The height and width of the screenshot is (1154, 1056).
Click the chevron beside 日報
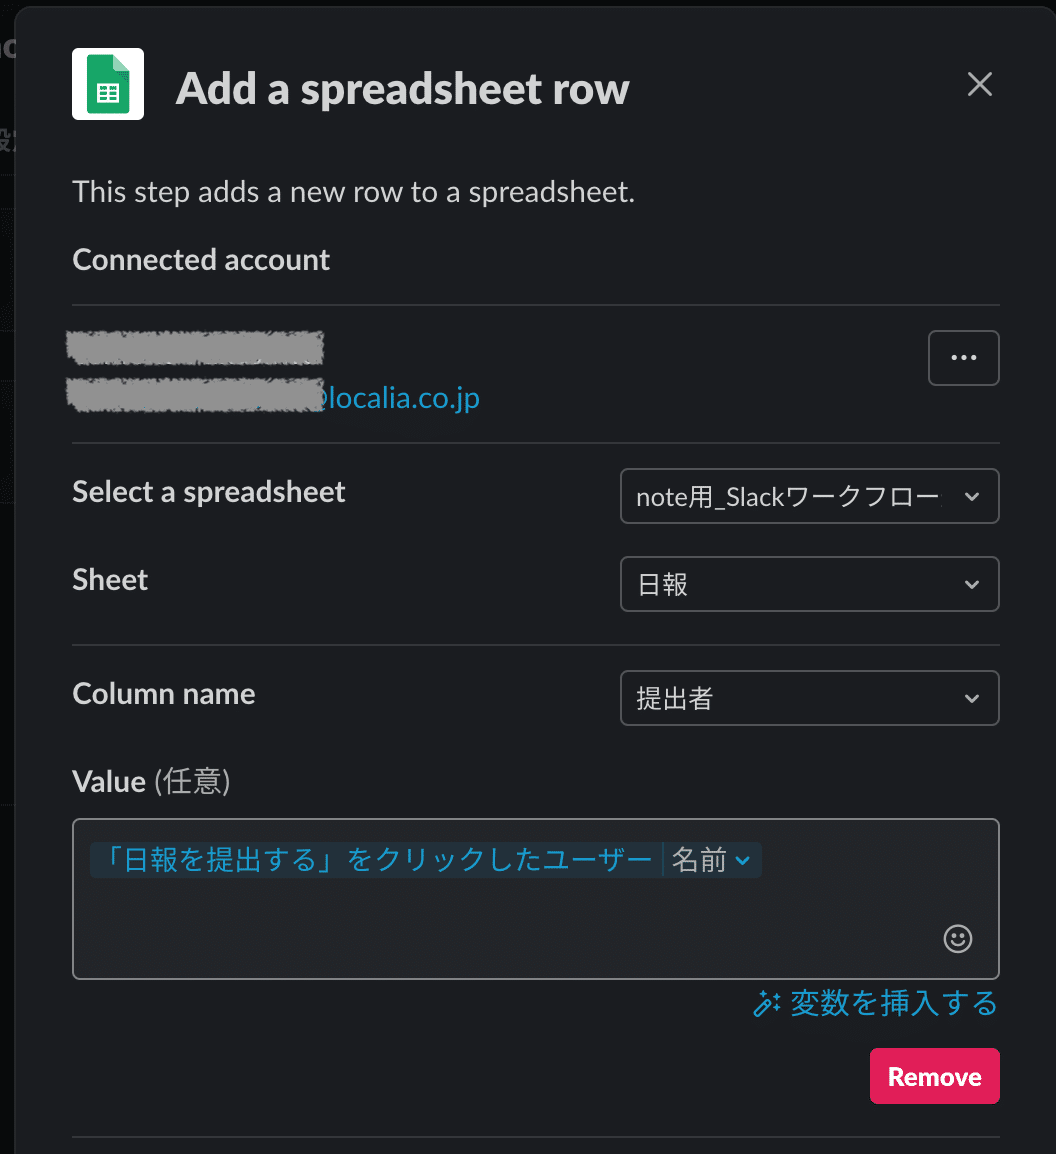(974, 584)
